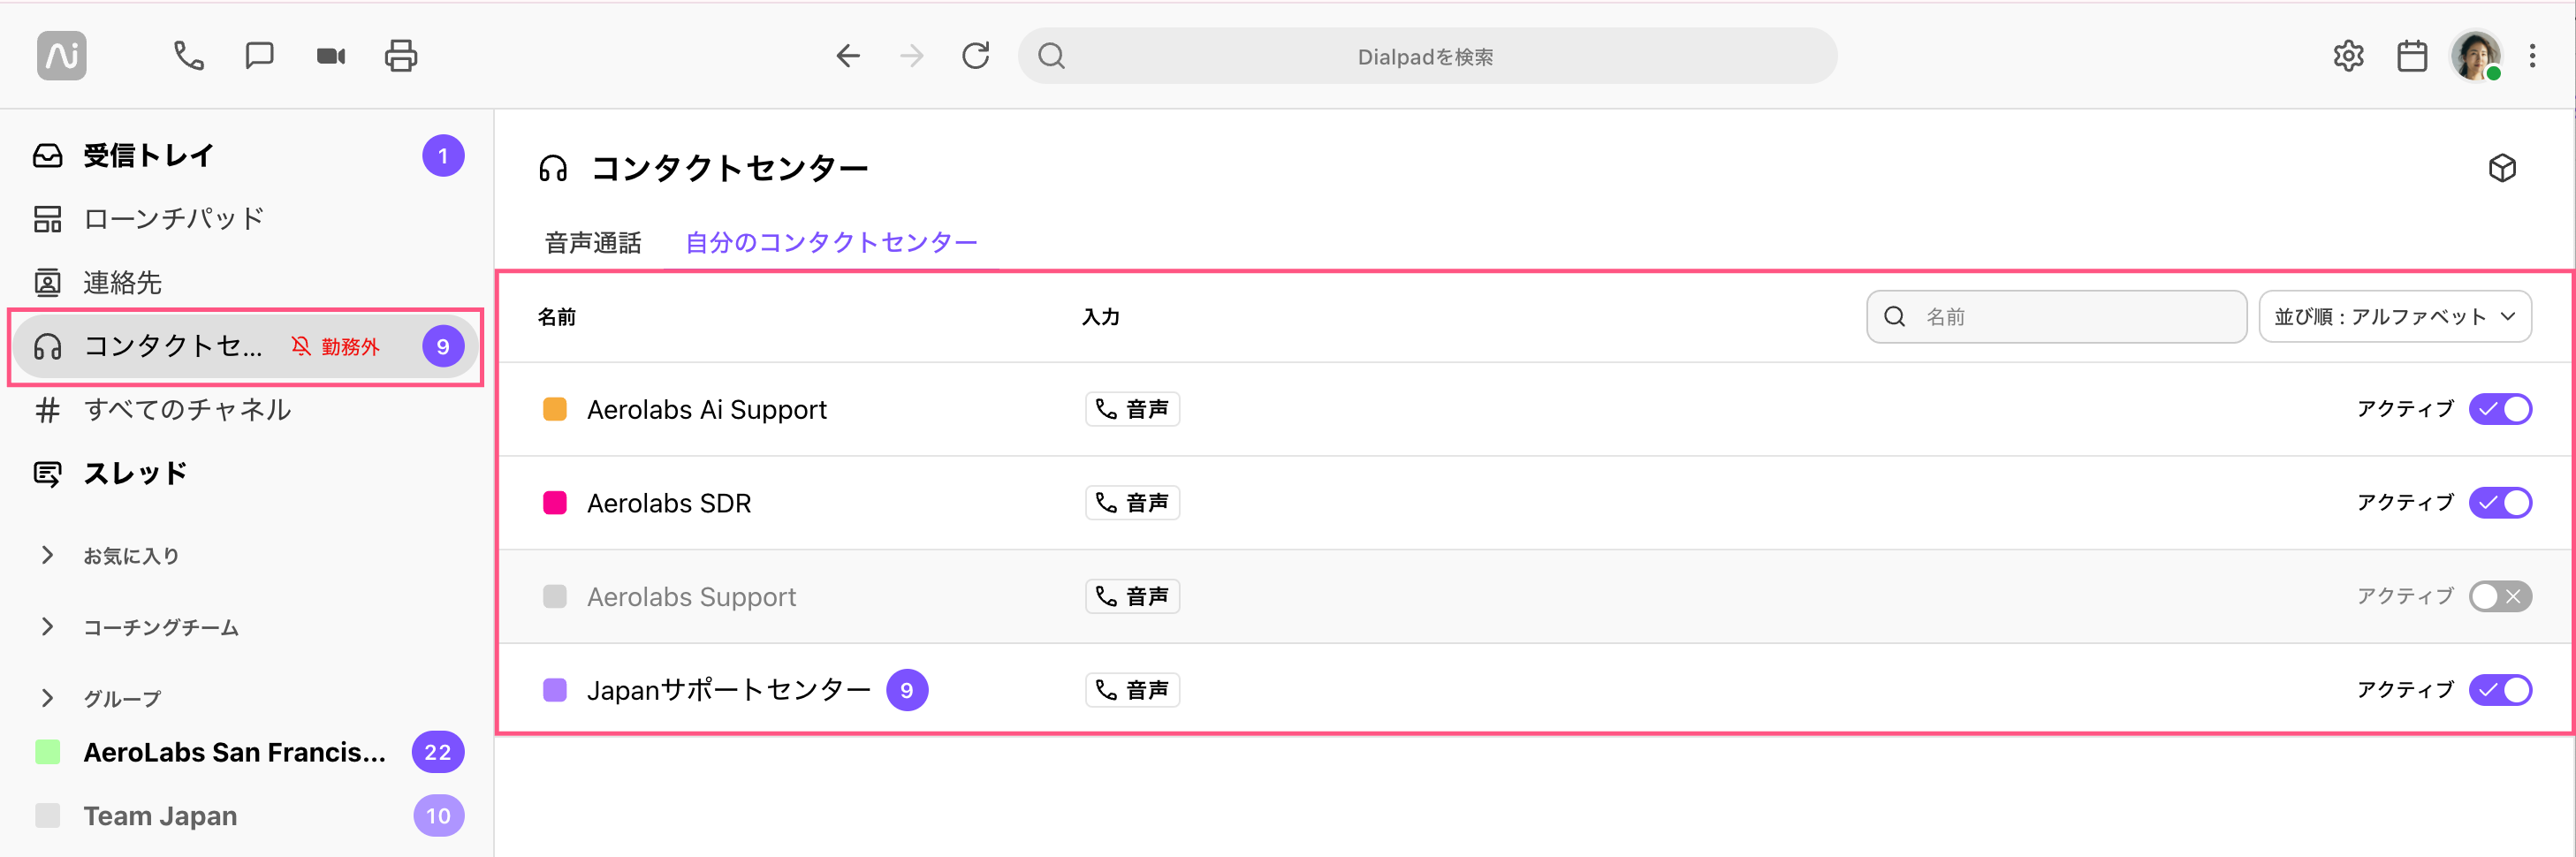Open the Aerolabs SDR contact center
This screenshot has height=857, width=2576.
click(x=669, y=503)
